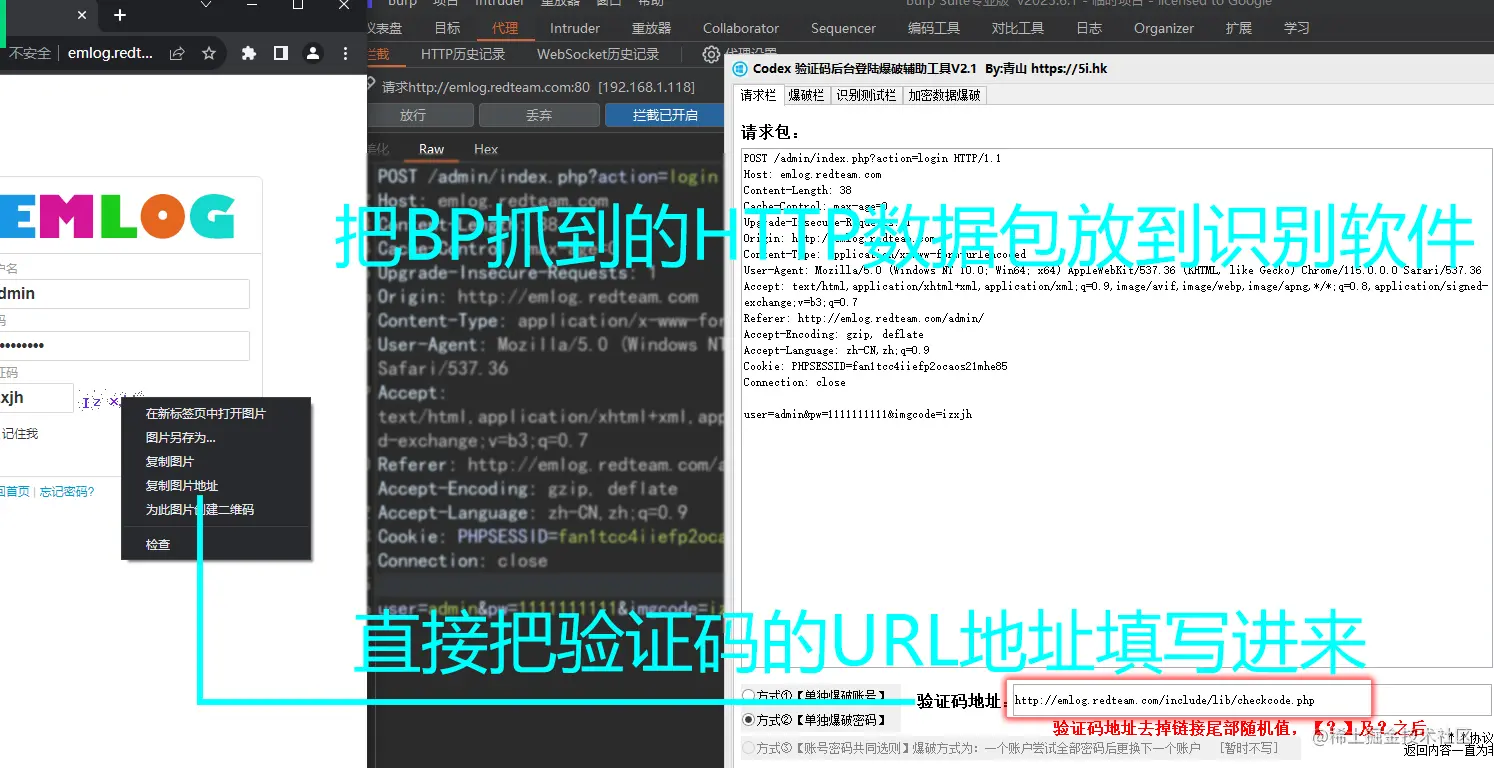Open the 日志 tab in Burp Suite

[x=1089, y=28]
